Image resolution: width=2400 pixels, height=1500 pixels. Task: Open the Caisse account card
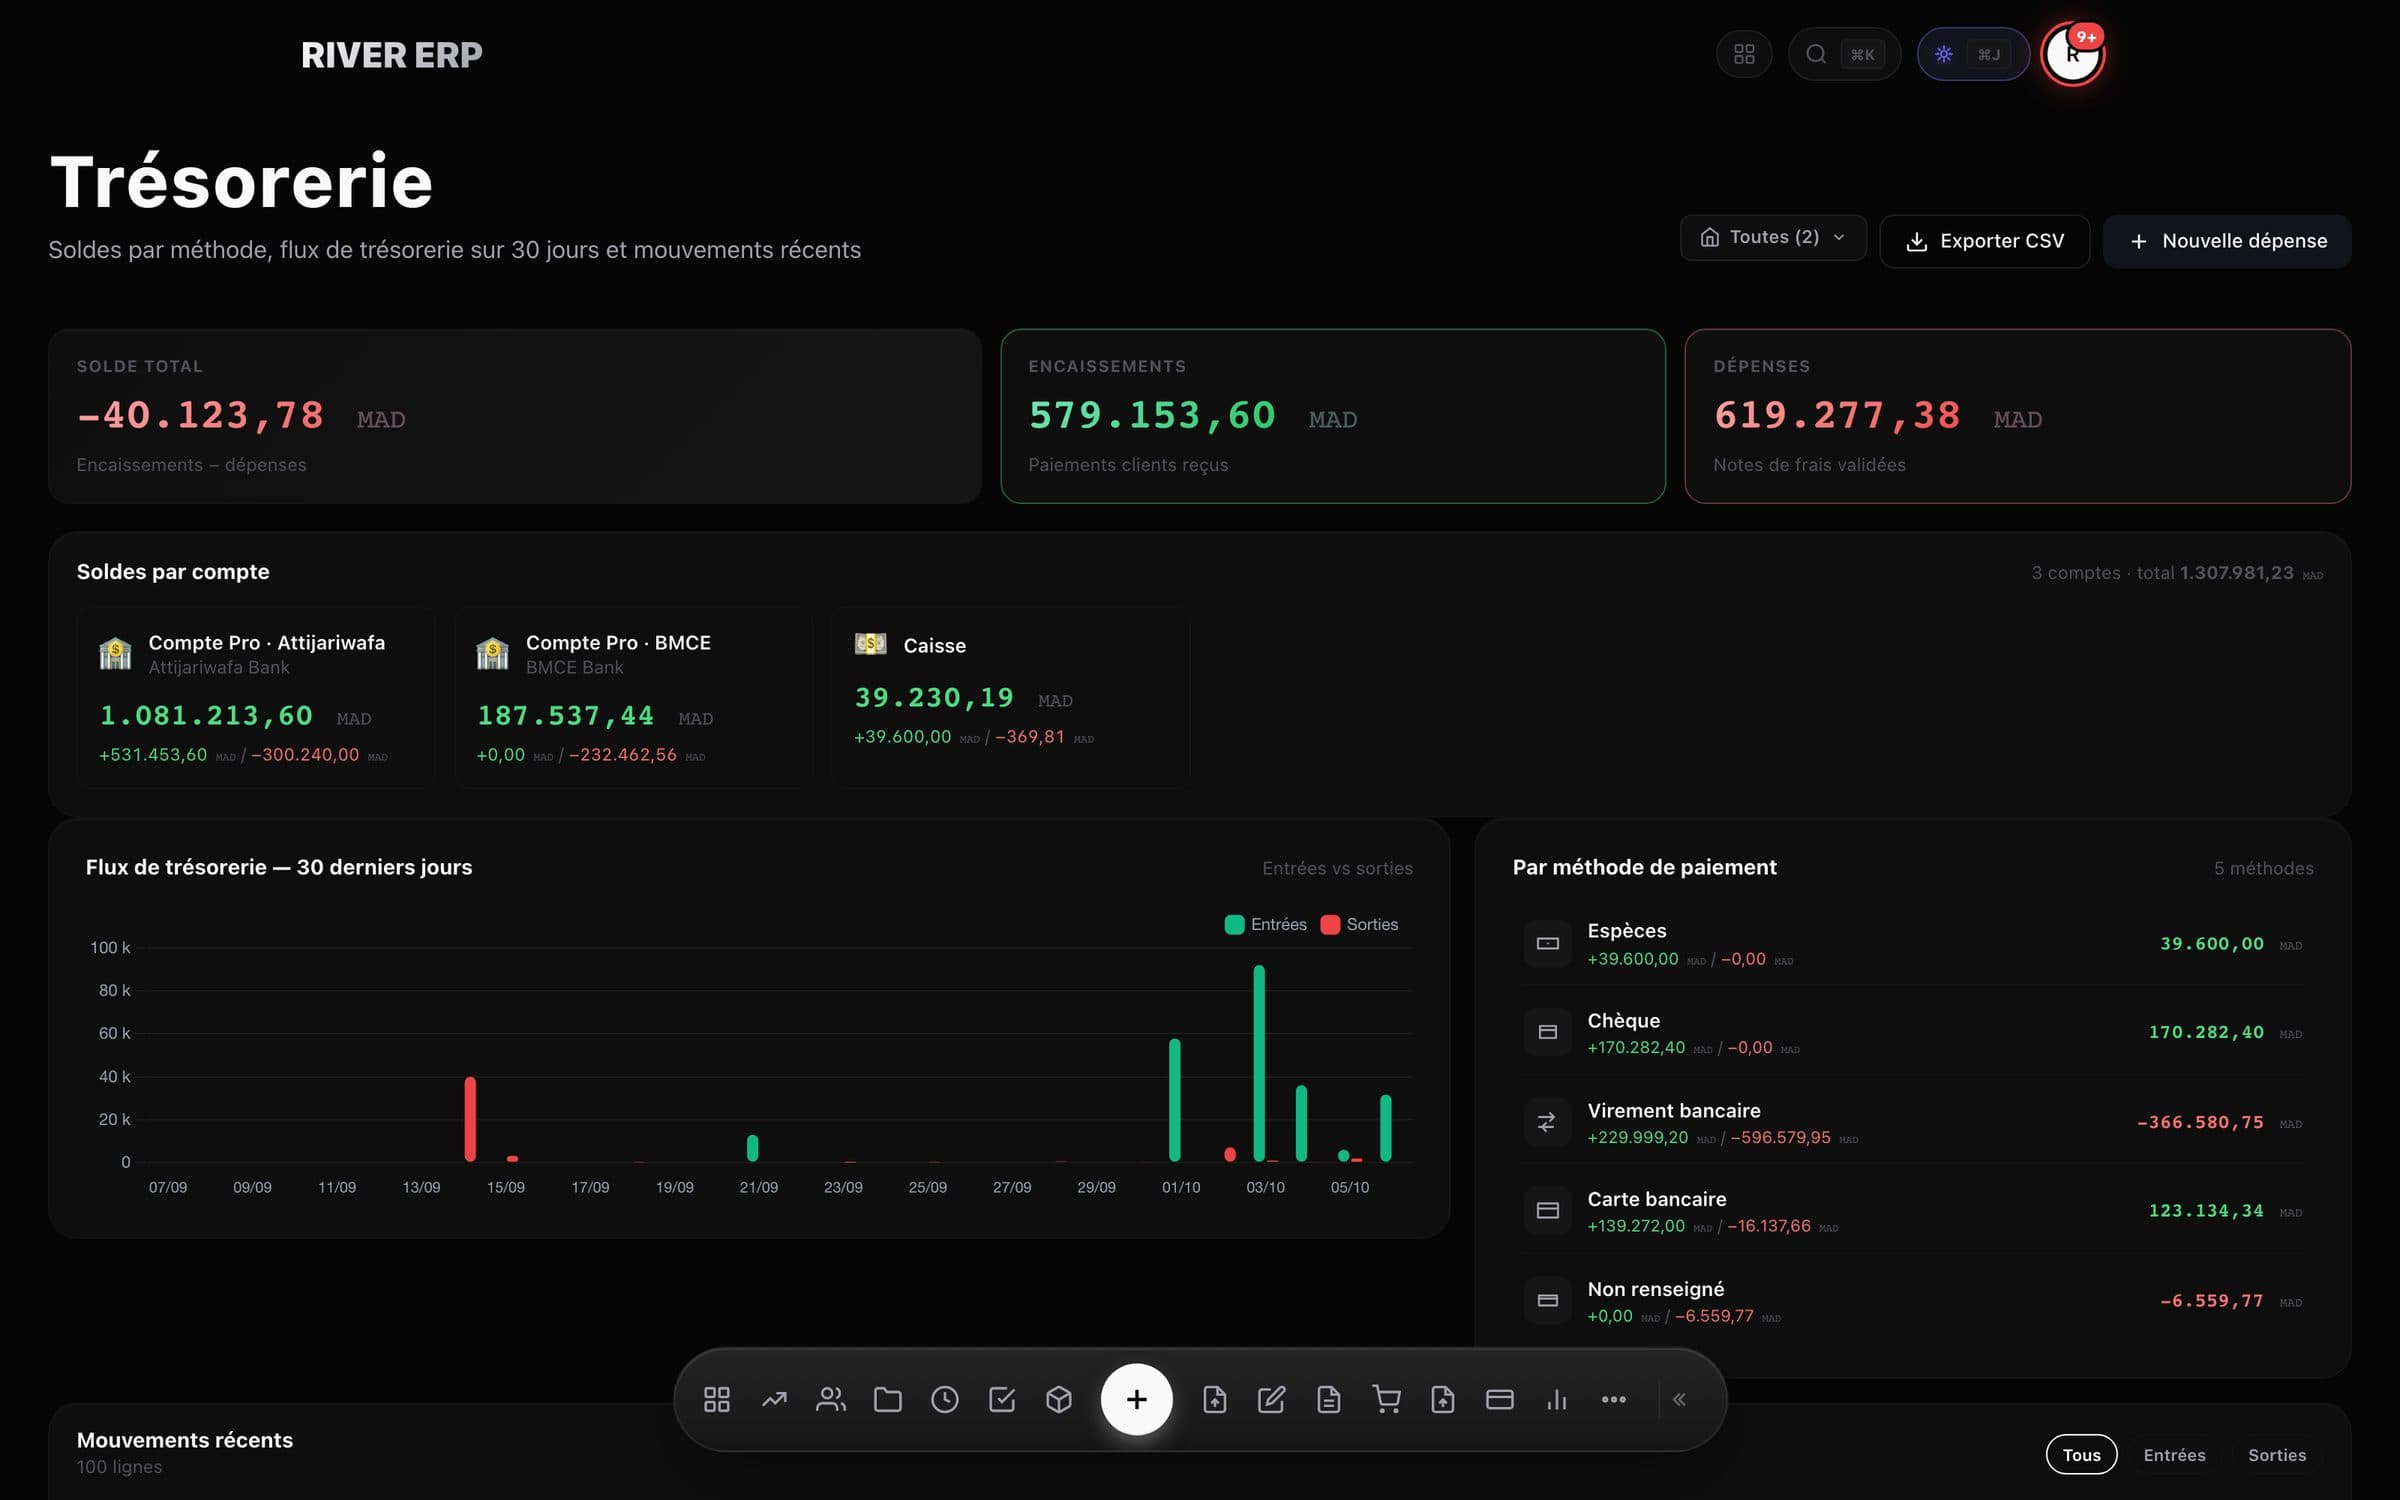click(1010, 698)
